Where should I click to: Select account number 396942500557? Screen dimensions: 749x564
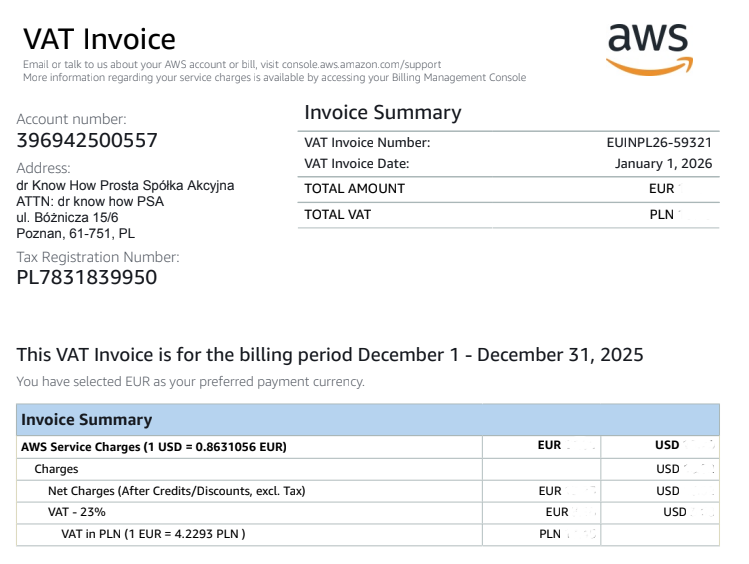pyautogui.click(x=87, y=141)
